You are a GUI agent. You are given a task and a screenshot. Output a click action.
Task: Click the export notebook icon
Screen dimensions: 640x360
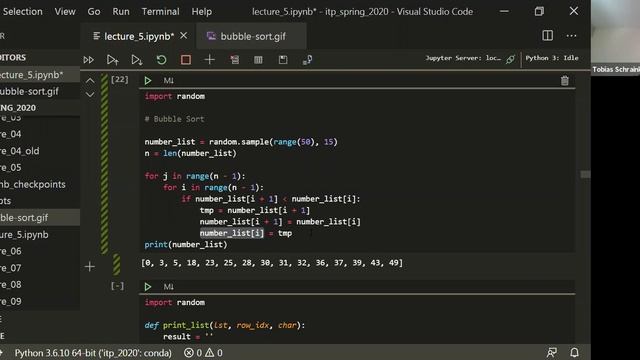[x=307, y=60]
